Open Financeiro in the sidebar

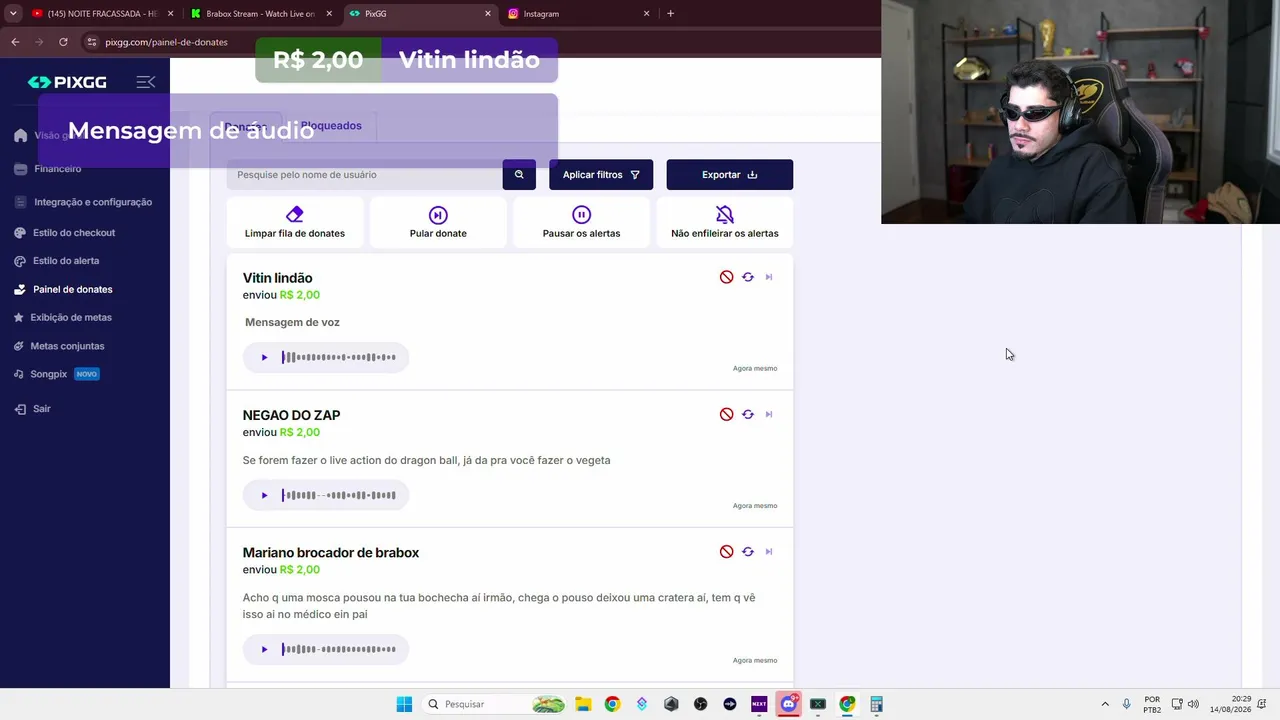coord(57,169)
